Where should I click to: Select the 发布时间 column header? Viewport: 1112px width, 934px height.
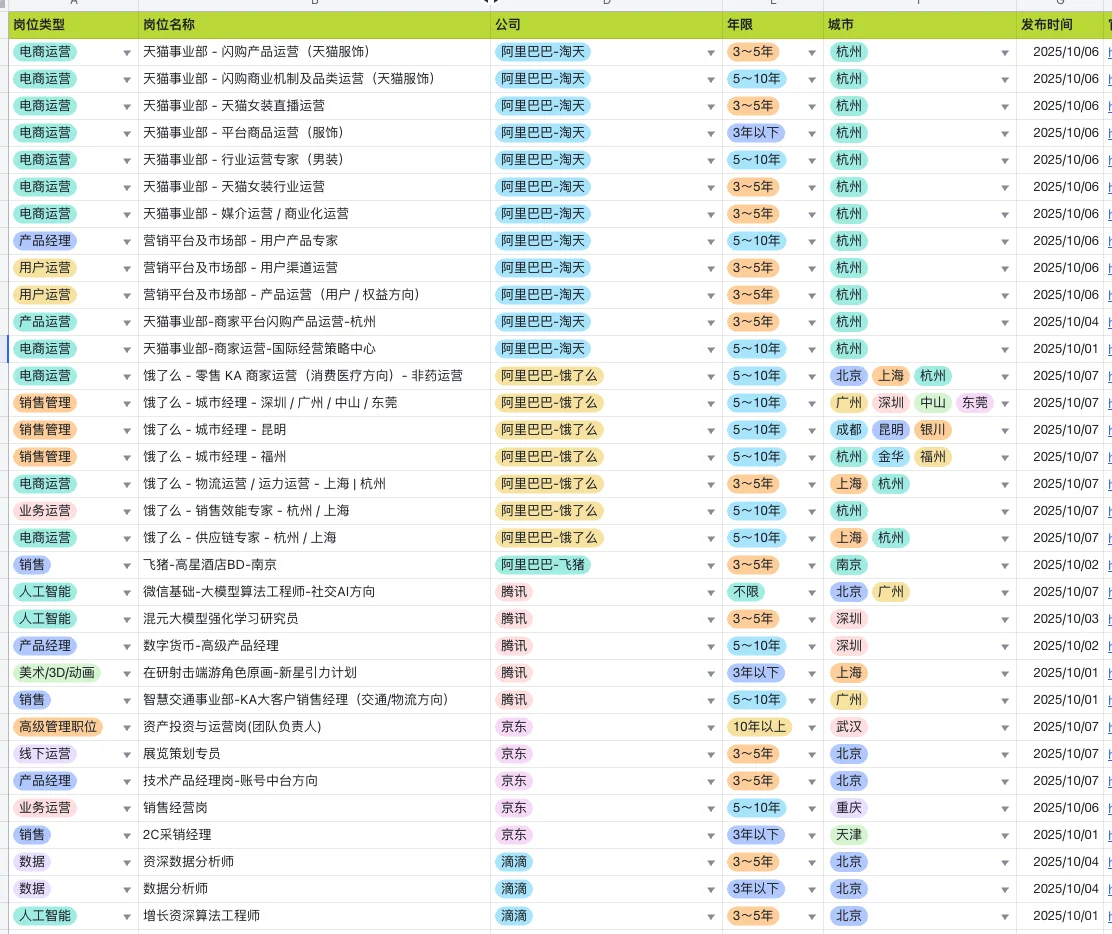pos(1060,25)
